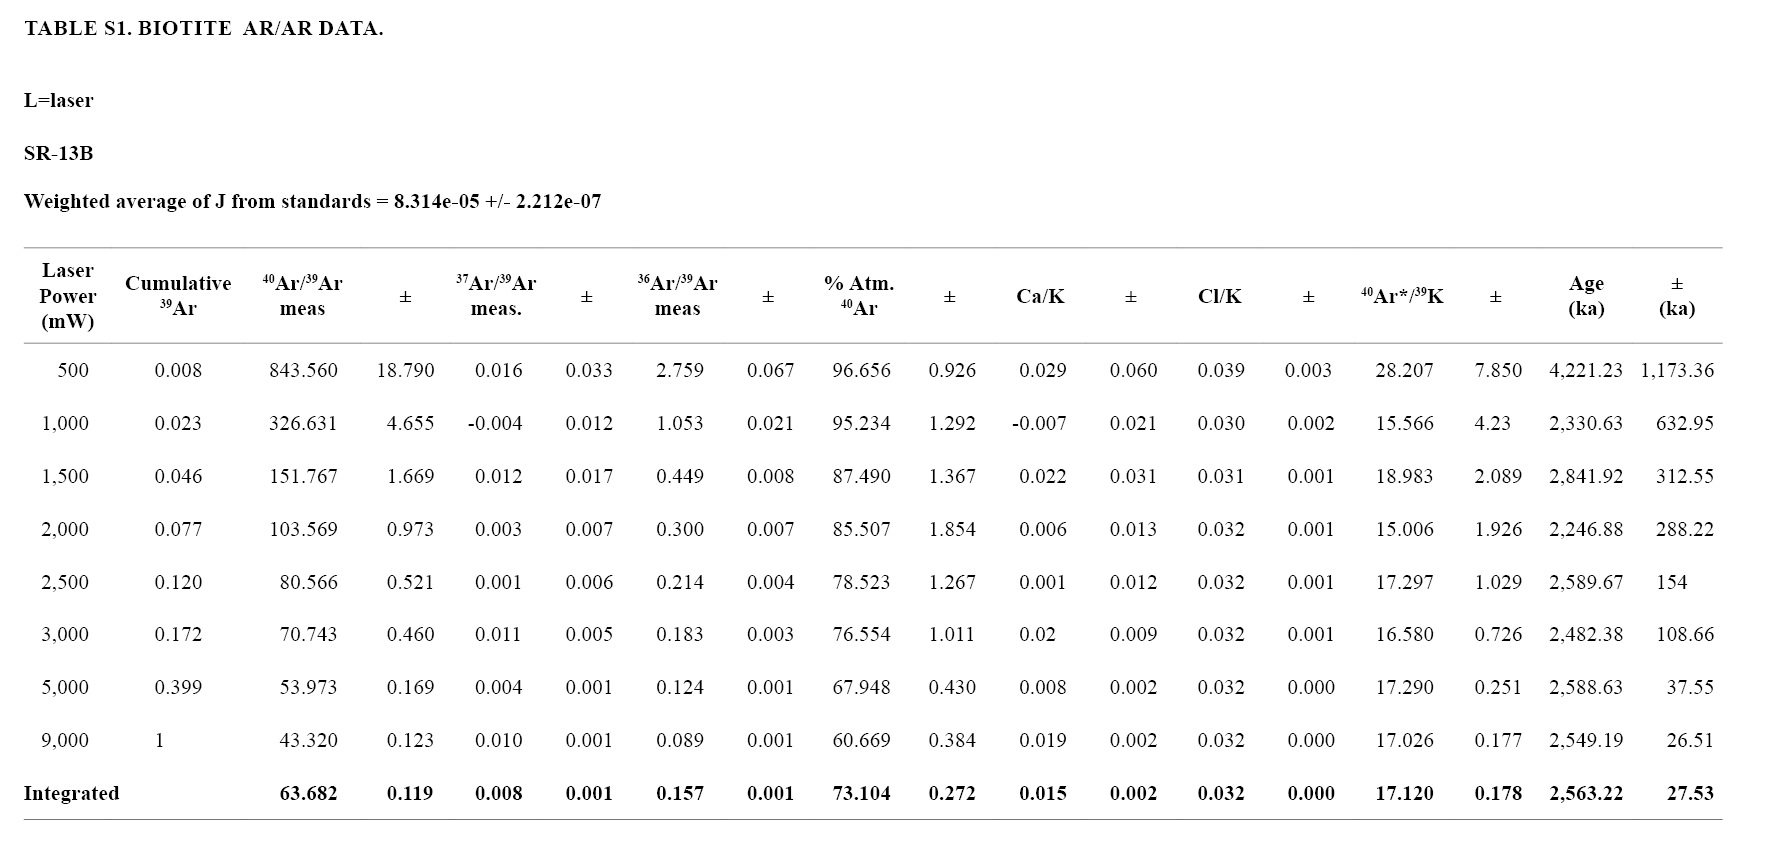Viewport: 1767px width, 843px height.
Task: Click the "TABLE S1. BIOTITE AR/AR DATA." title
Action: coord(203,29)
